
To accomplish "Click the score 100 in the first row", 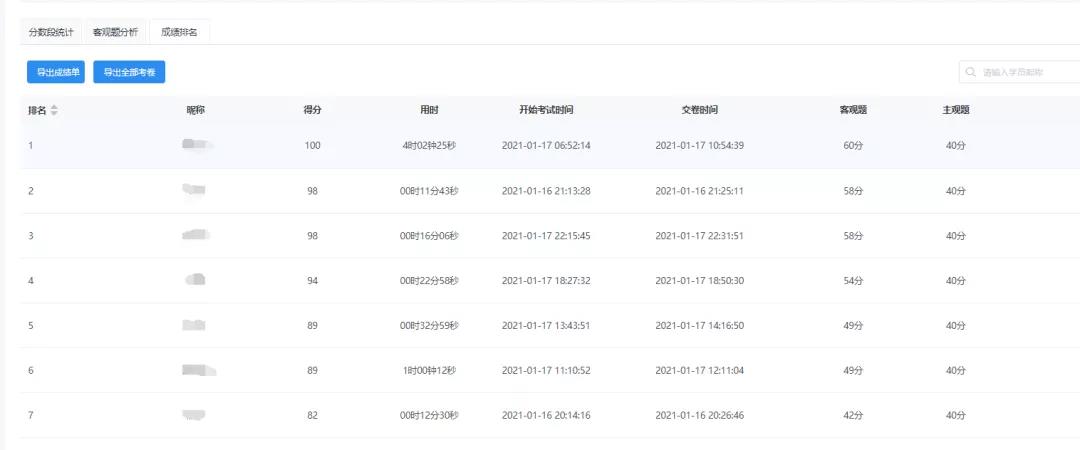I will click(313, 146).
